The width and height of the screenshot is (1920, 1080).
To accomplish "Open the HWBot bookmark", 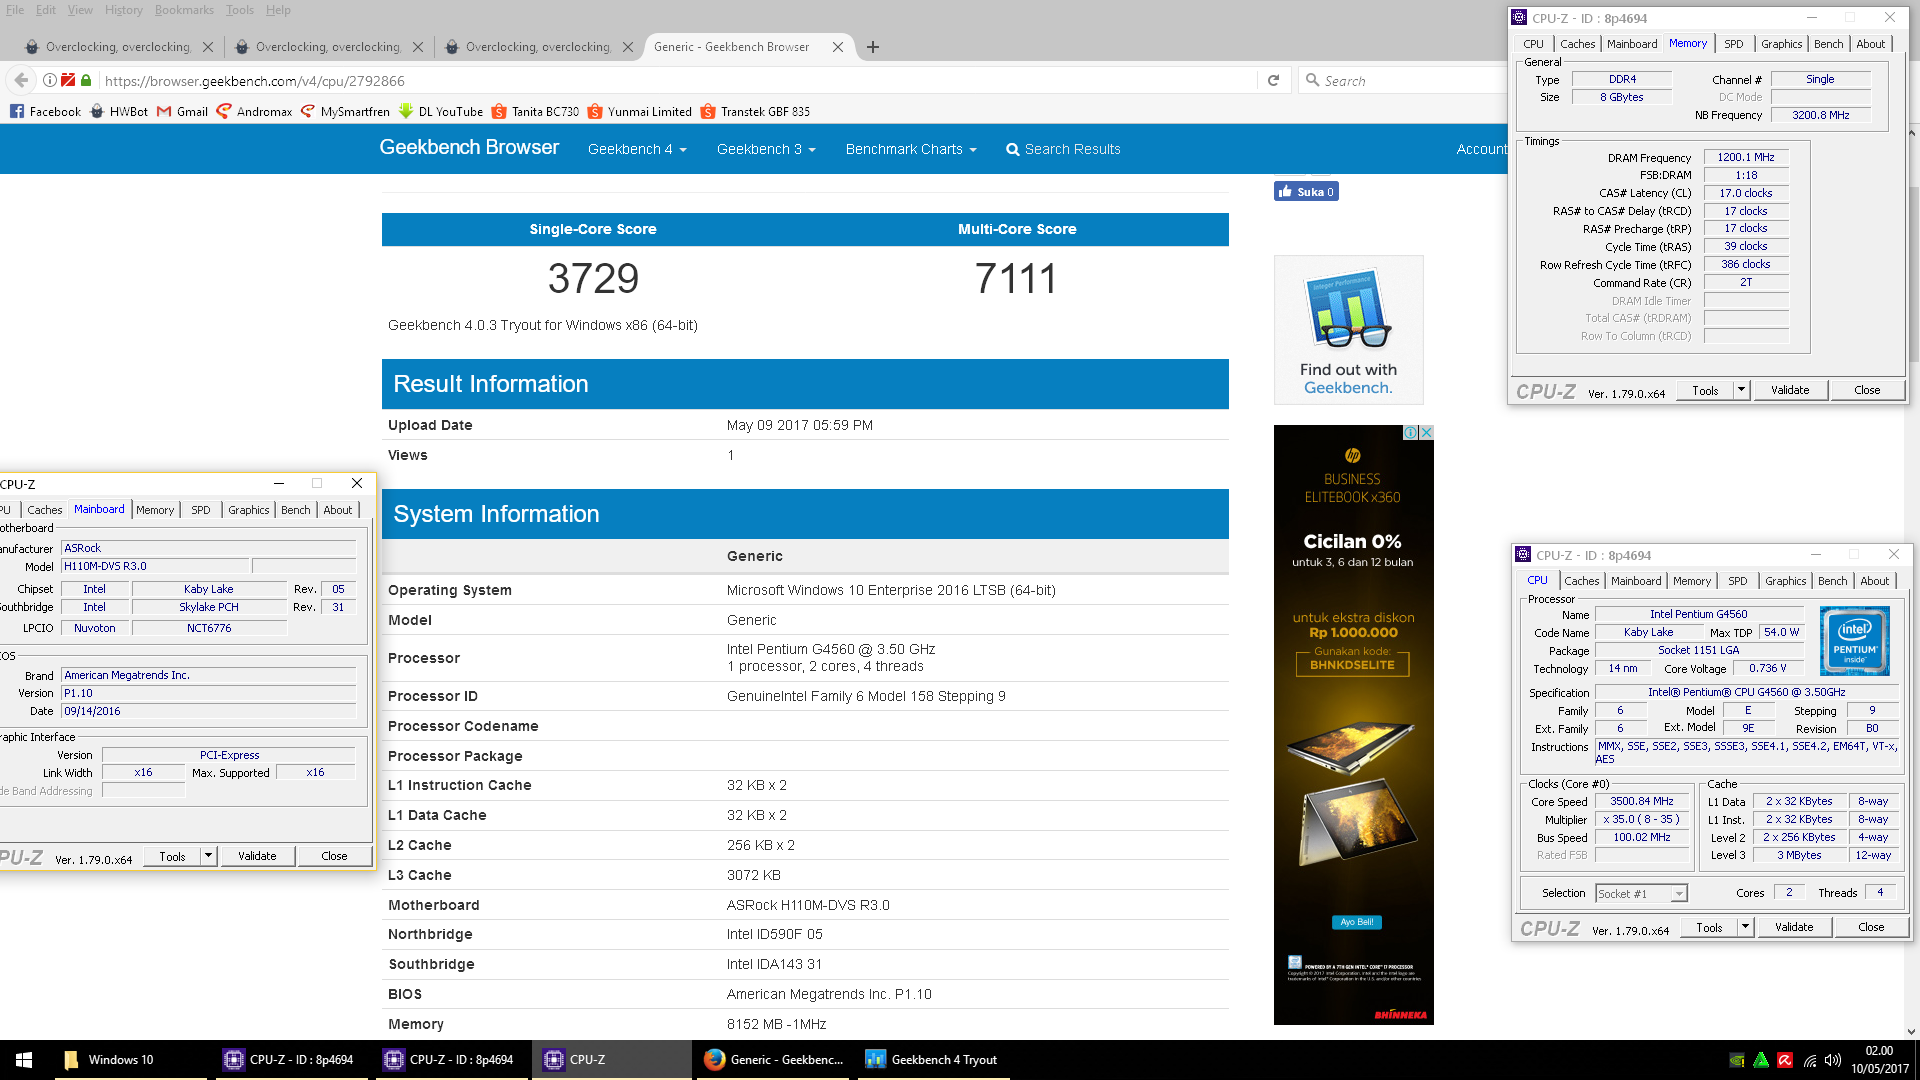I will (119, 111).
